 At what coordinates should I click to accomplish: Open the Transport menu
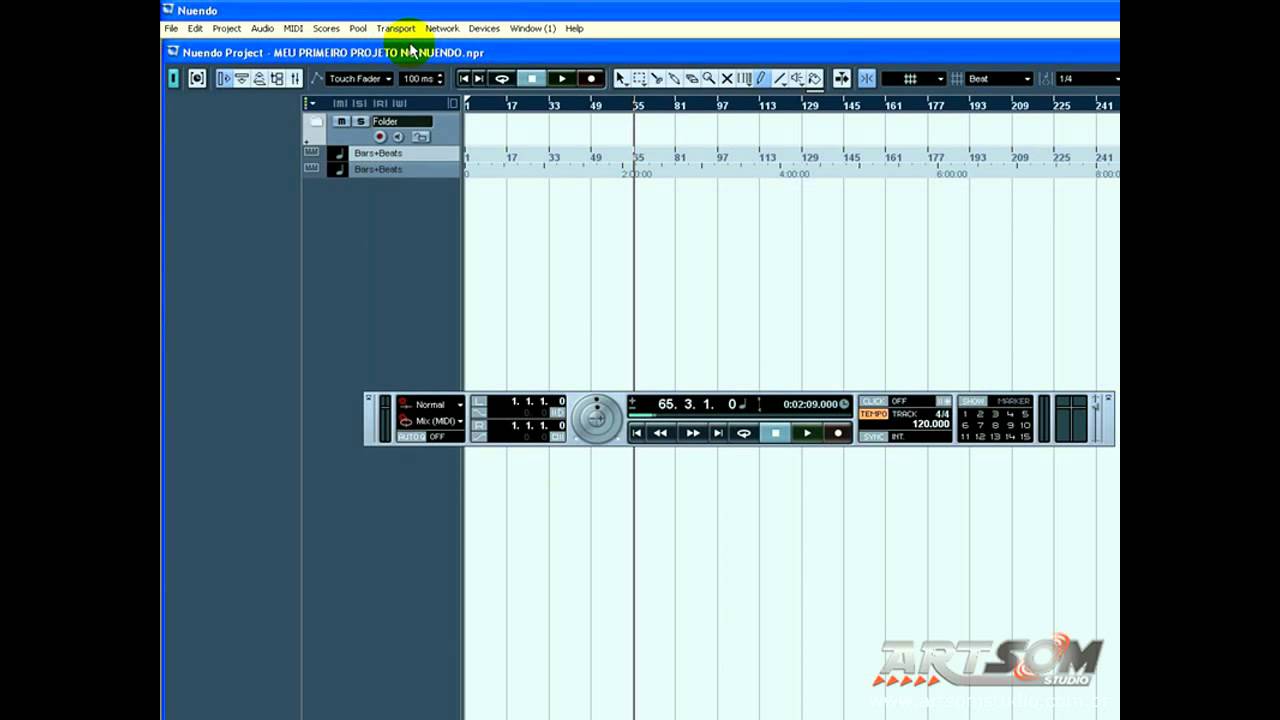(396, 28)
